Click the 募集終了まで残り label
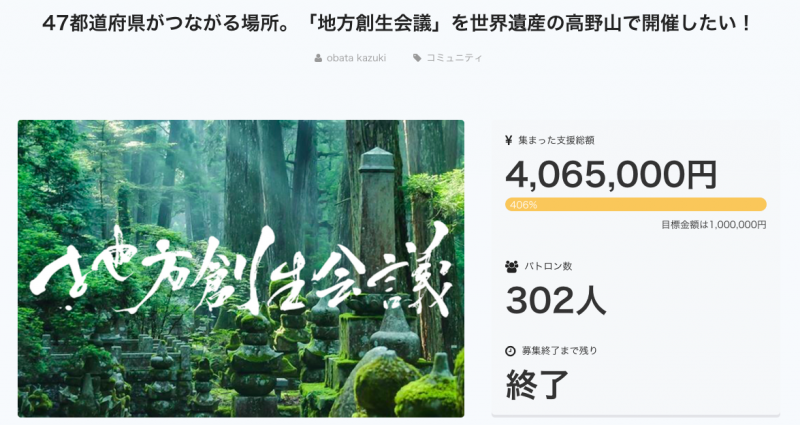The width and height of the screenshot is (800, 425). click(x=559, y=351)
